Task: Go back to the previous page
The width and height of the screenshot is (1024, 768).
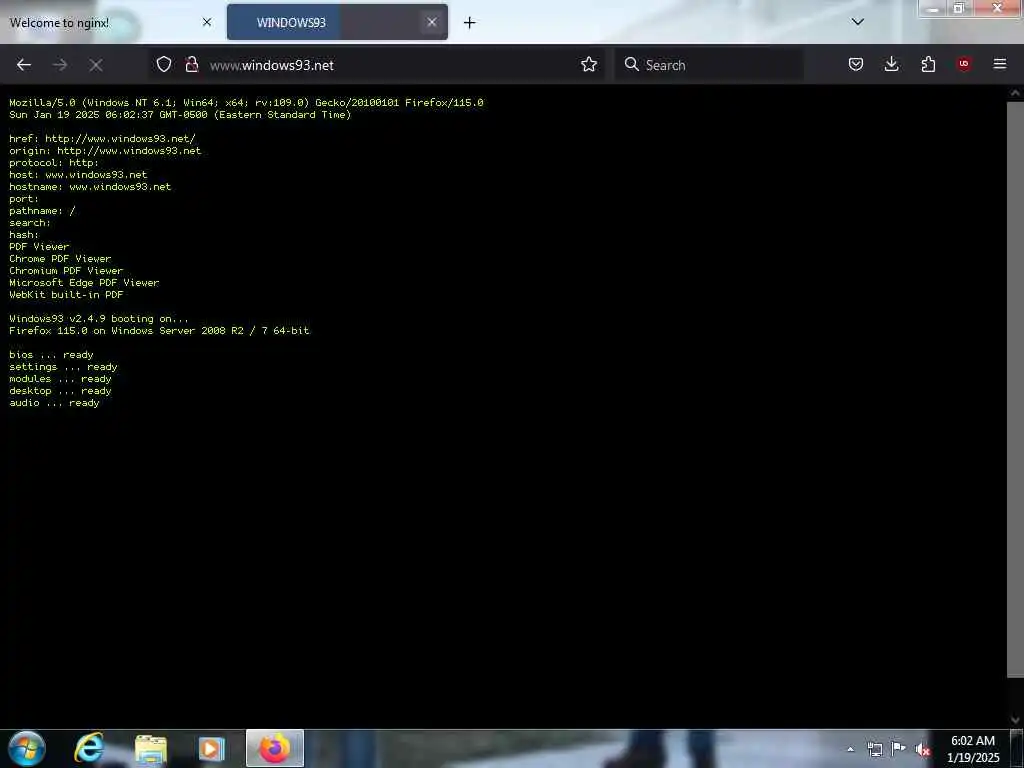Action: (x=24, y=65)
